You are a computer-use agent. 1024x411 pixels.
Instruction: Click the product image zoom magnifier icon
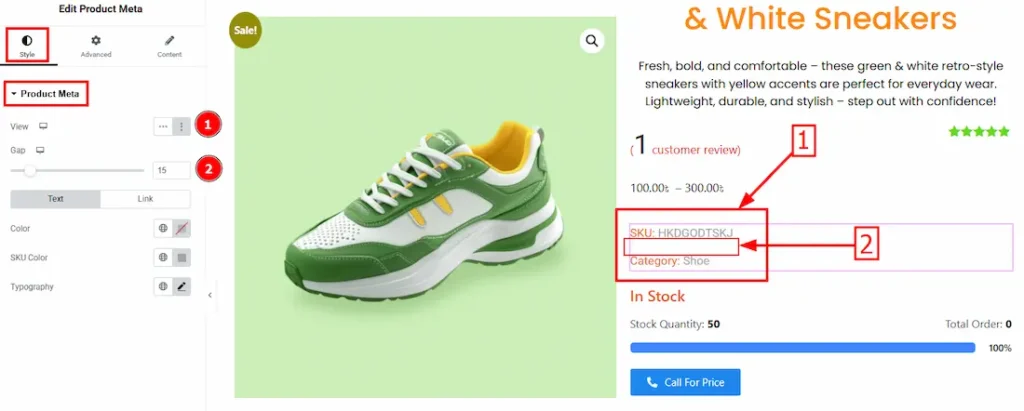pyautogui.click(x=592, y=41)
